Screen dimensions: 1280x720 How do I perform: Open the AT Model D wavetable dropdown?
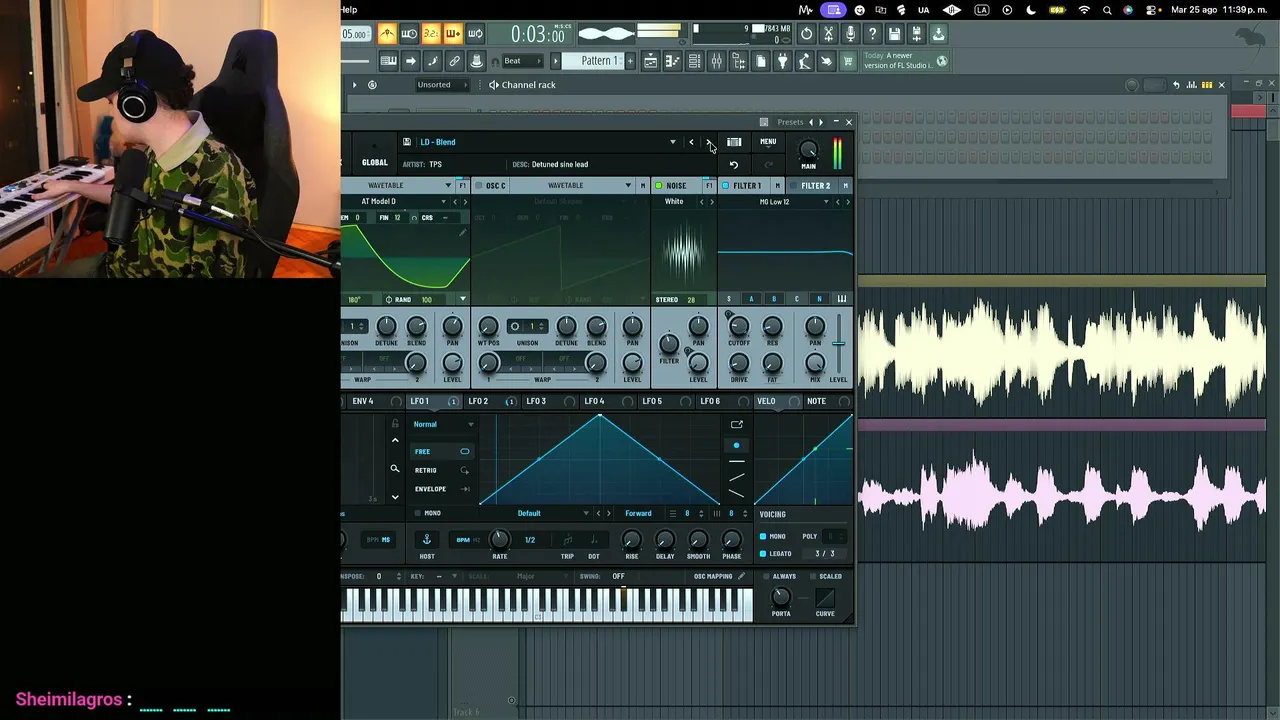442,202
